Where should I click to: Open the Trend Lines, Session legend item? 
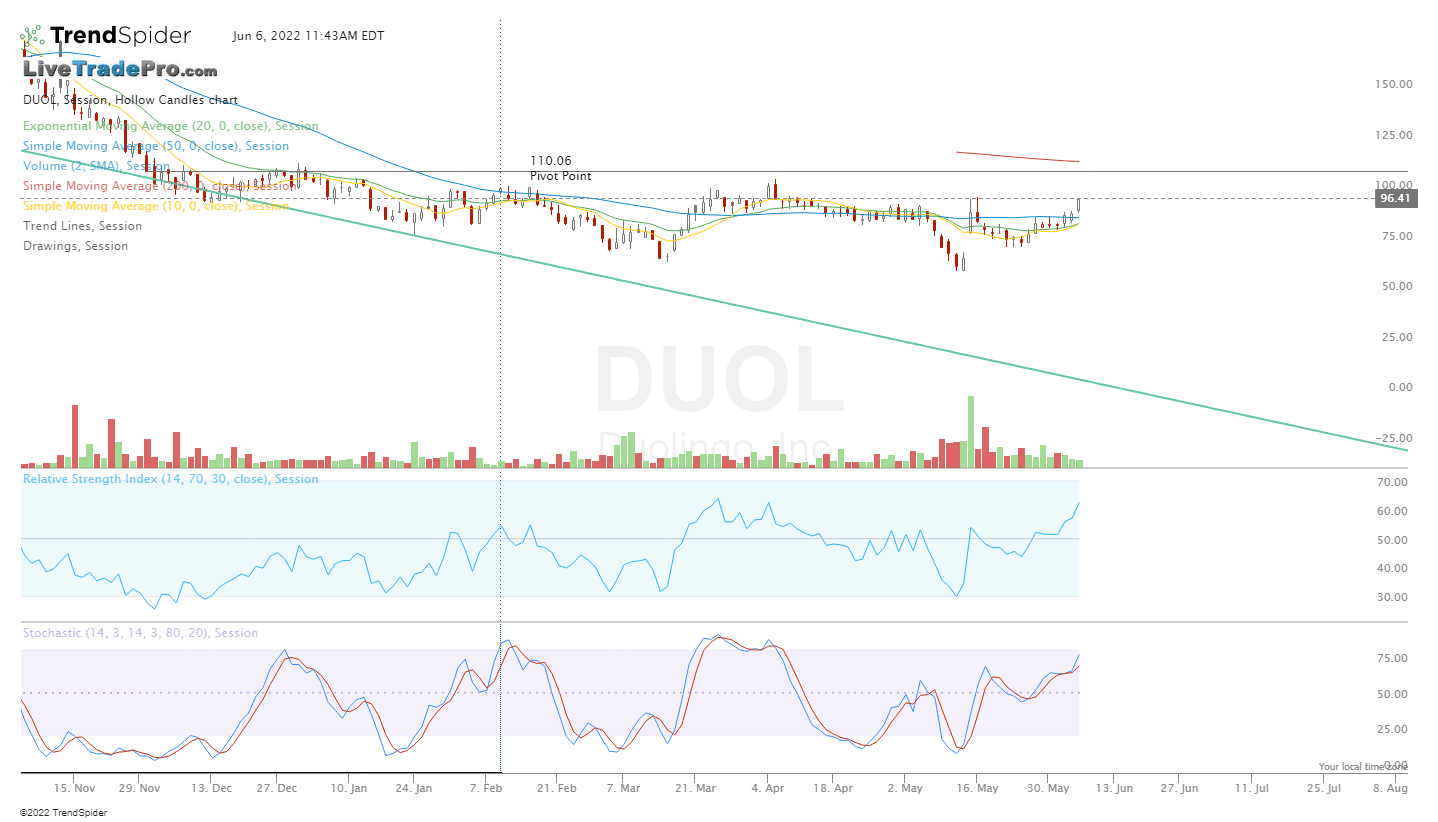pos(82,226)
